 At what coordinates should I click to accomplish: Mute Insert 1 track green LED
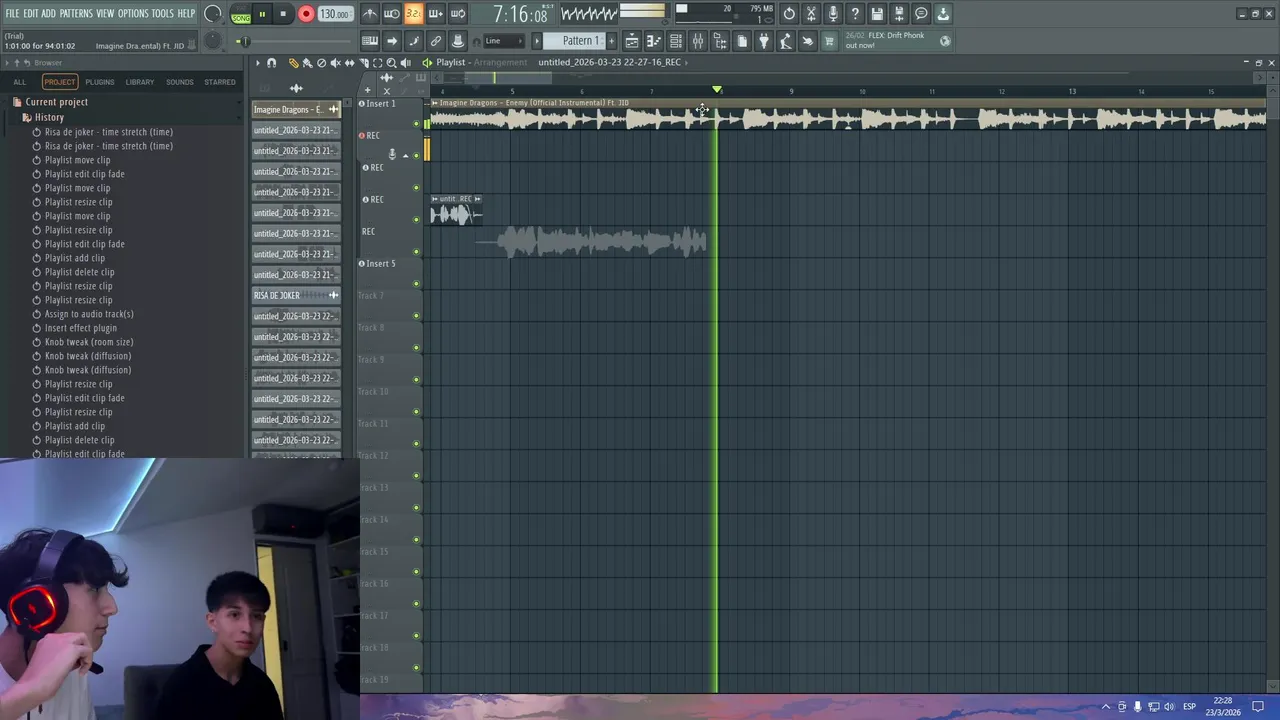click(x=417, y=124)
